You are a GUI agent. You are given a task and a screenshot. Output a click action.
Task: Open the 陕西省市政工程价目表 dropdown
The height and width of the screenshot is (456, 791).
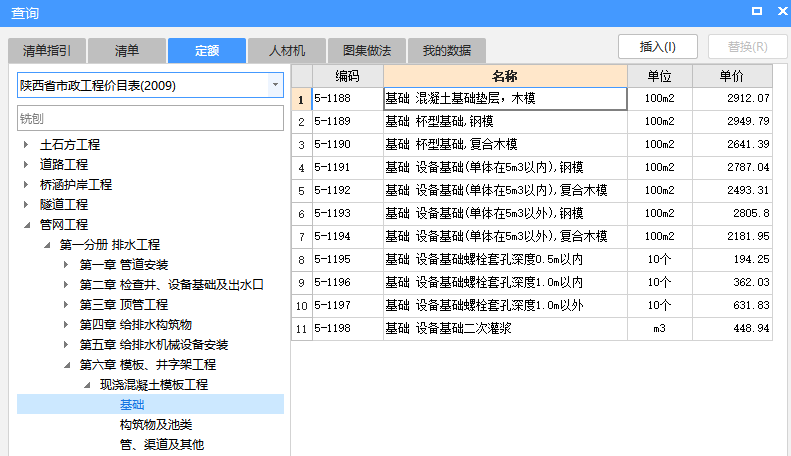274,86
